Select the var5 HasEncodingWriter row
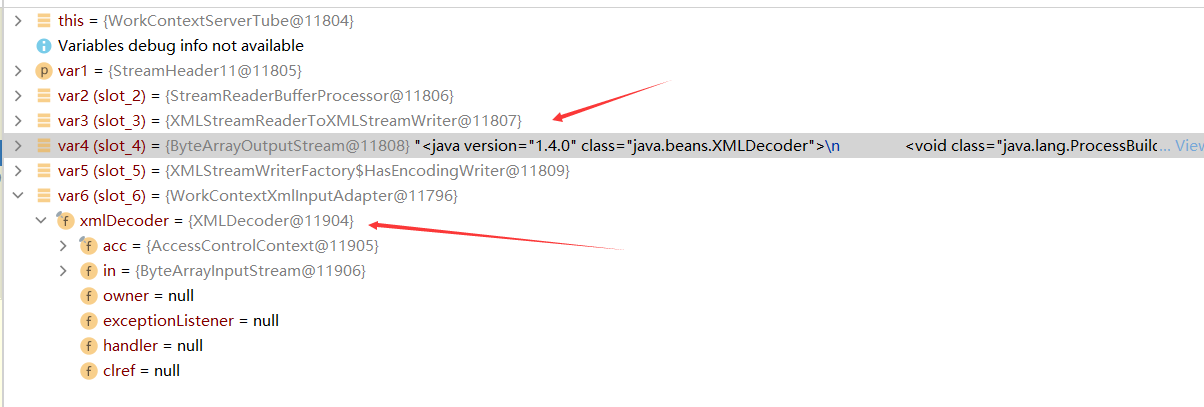The height and width of the screenshot is (407, 1204). 602,170
